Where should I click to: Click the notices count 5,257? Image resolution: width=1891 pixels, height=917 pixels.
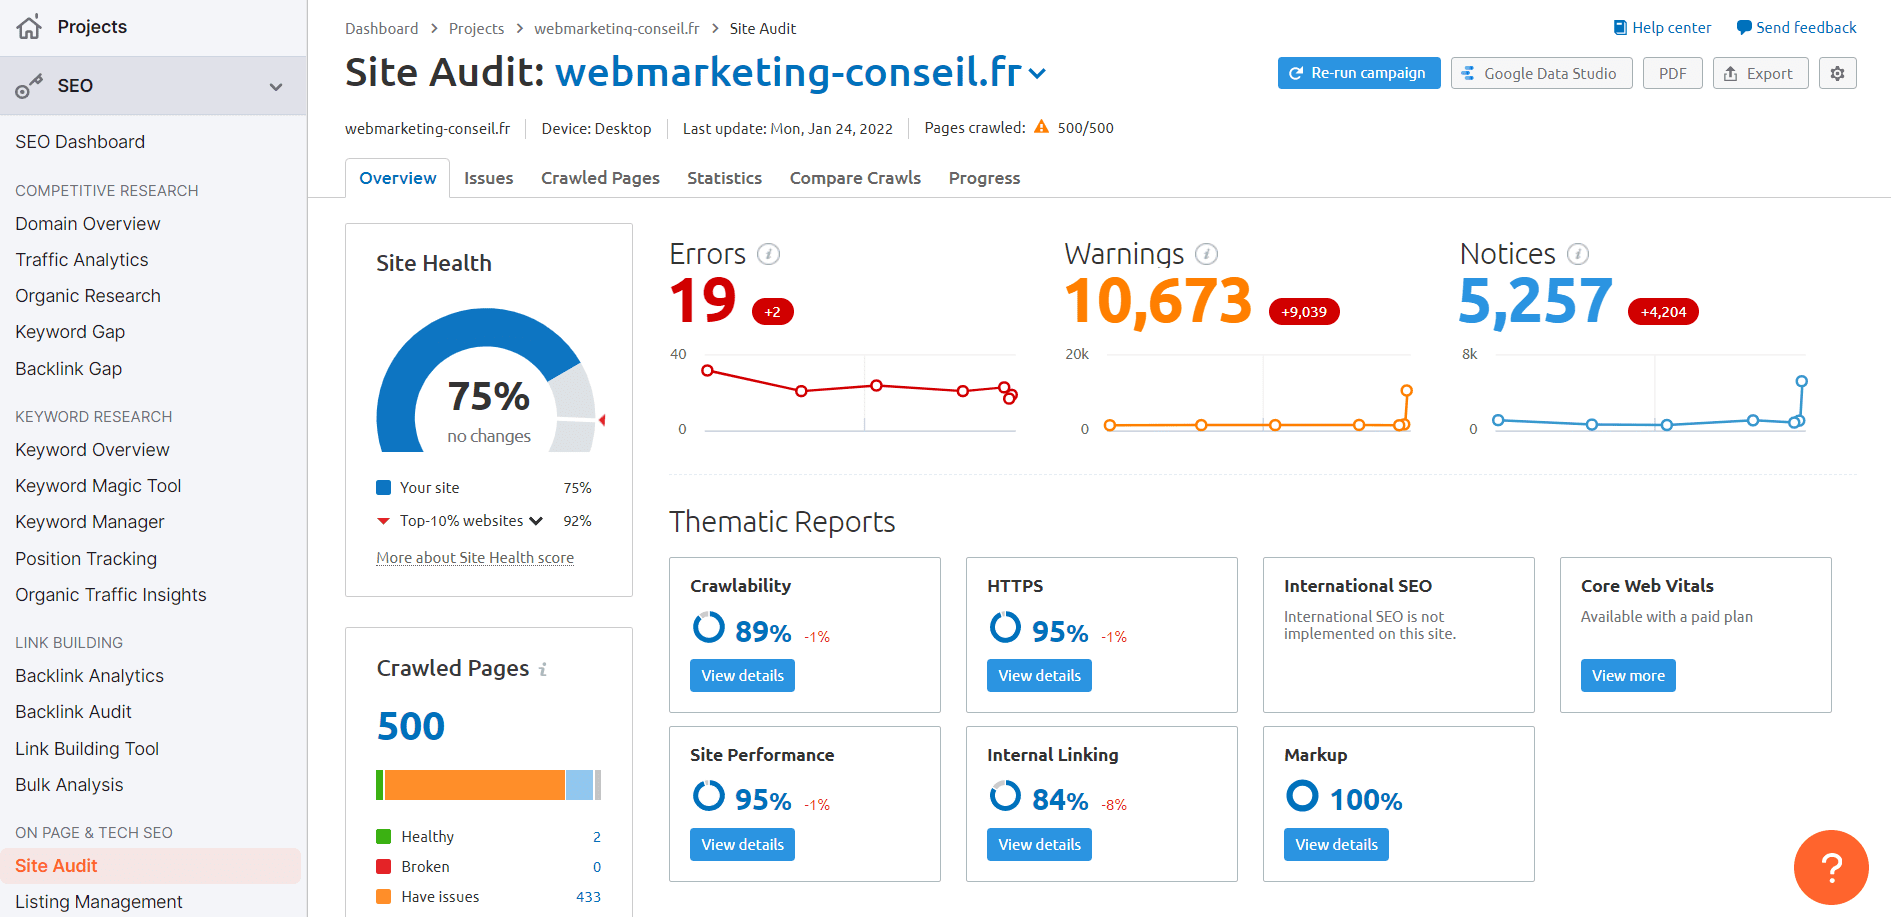[1535, 301]
